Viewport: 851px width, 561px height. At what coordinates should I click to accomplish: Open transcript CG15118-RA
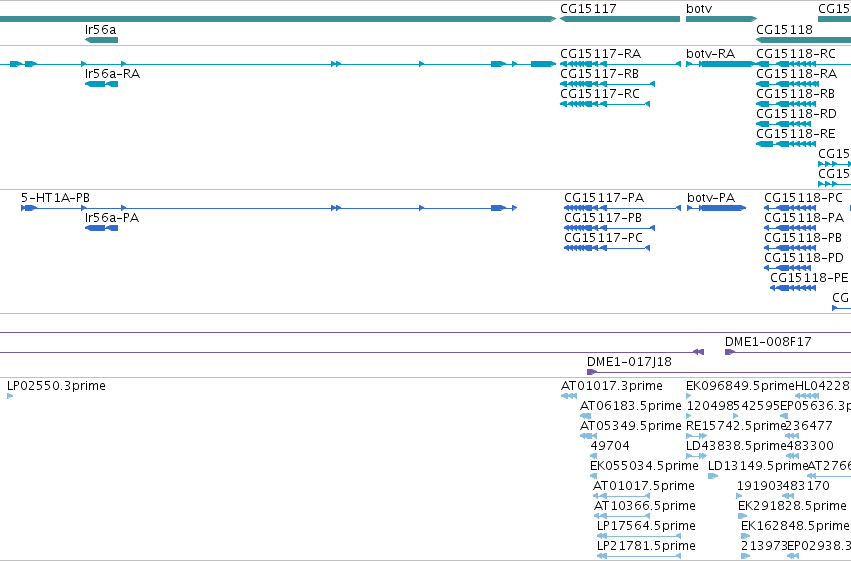(x=796, y=73)
